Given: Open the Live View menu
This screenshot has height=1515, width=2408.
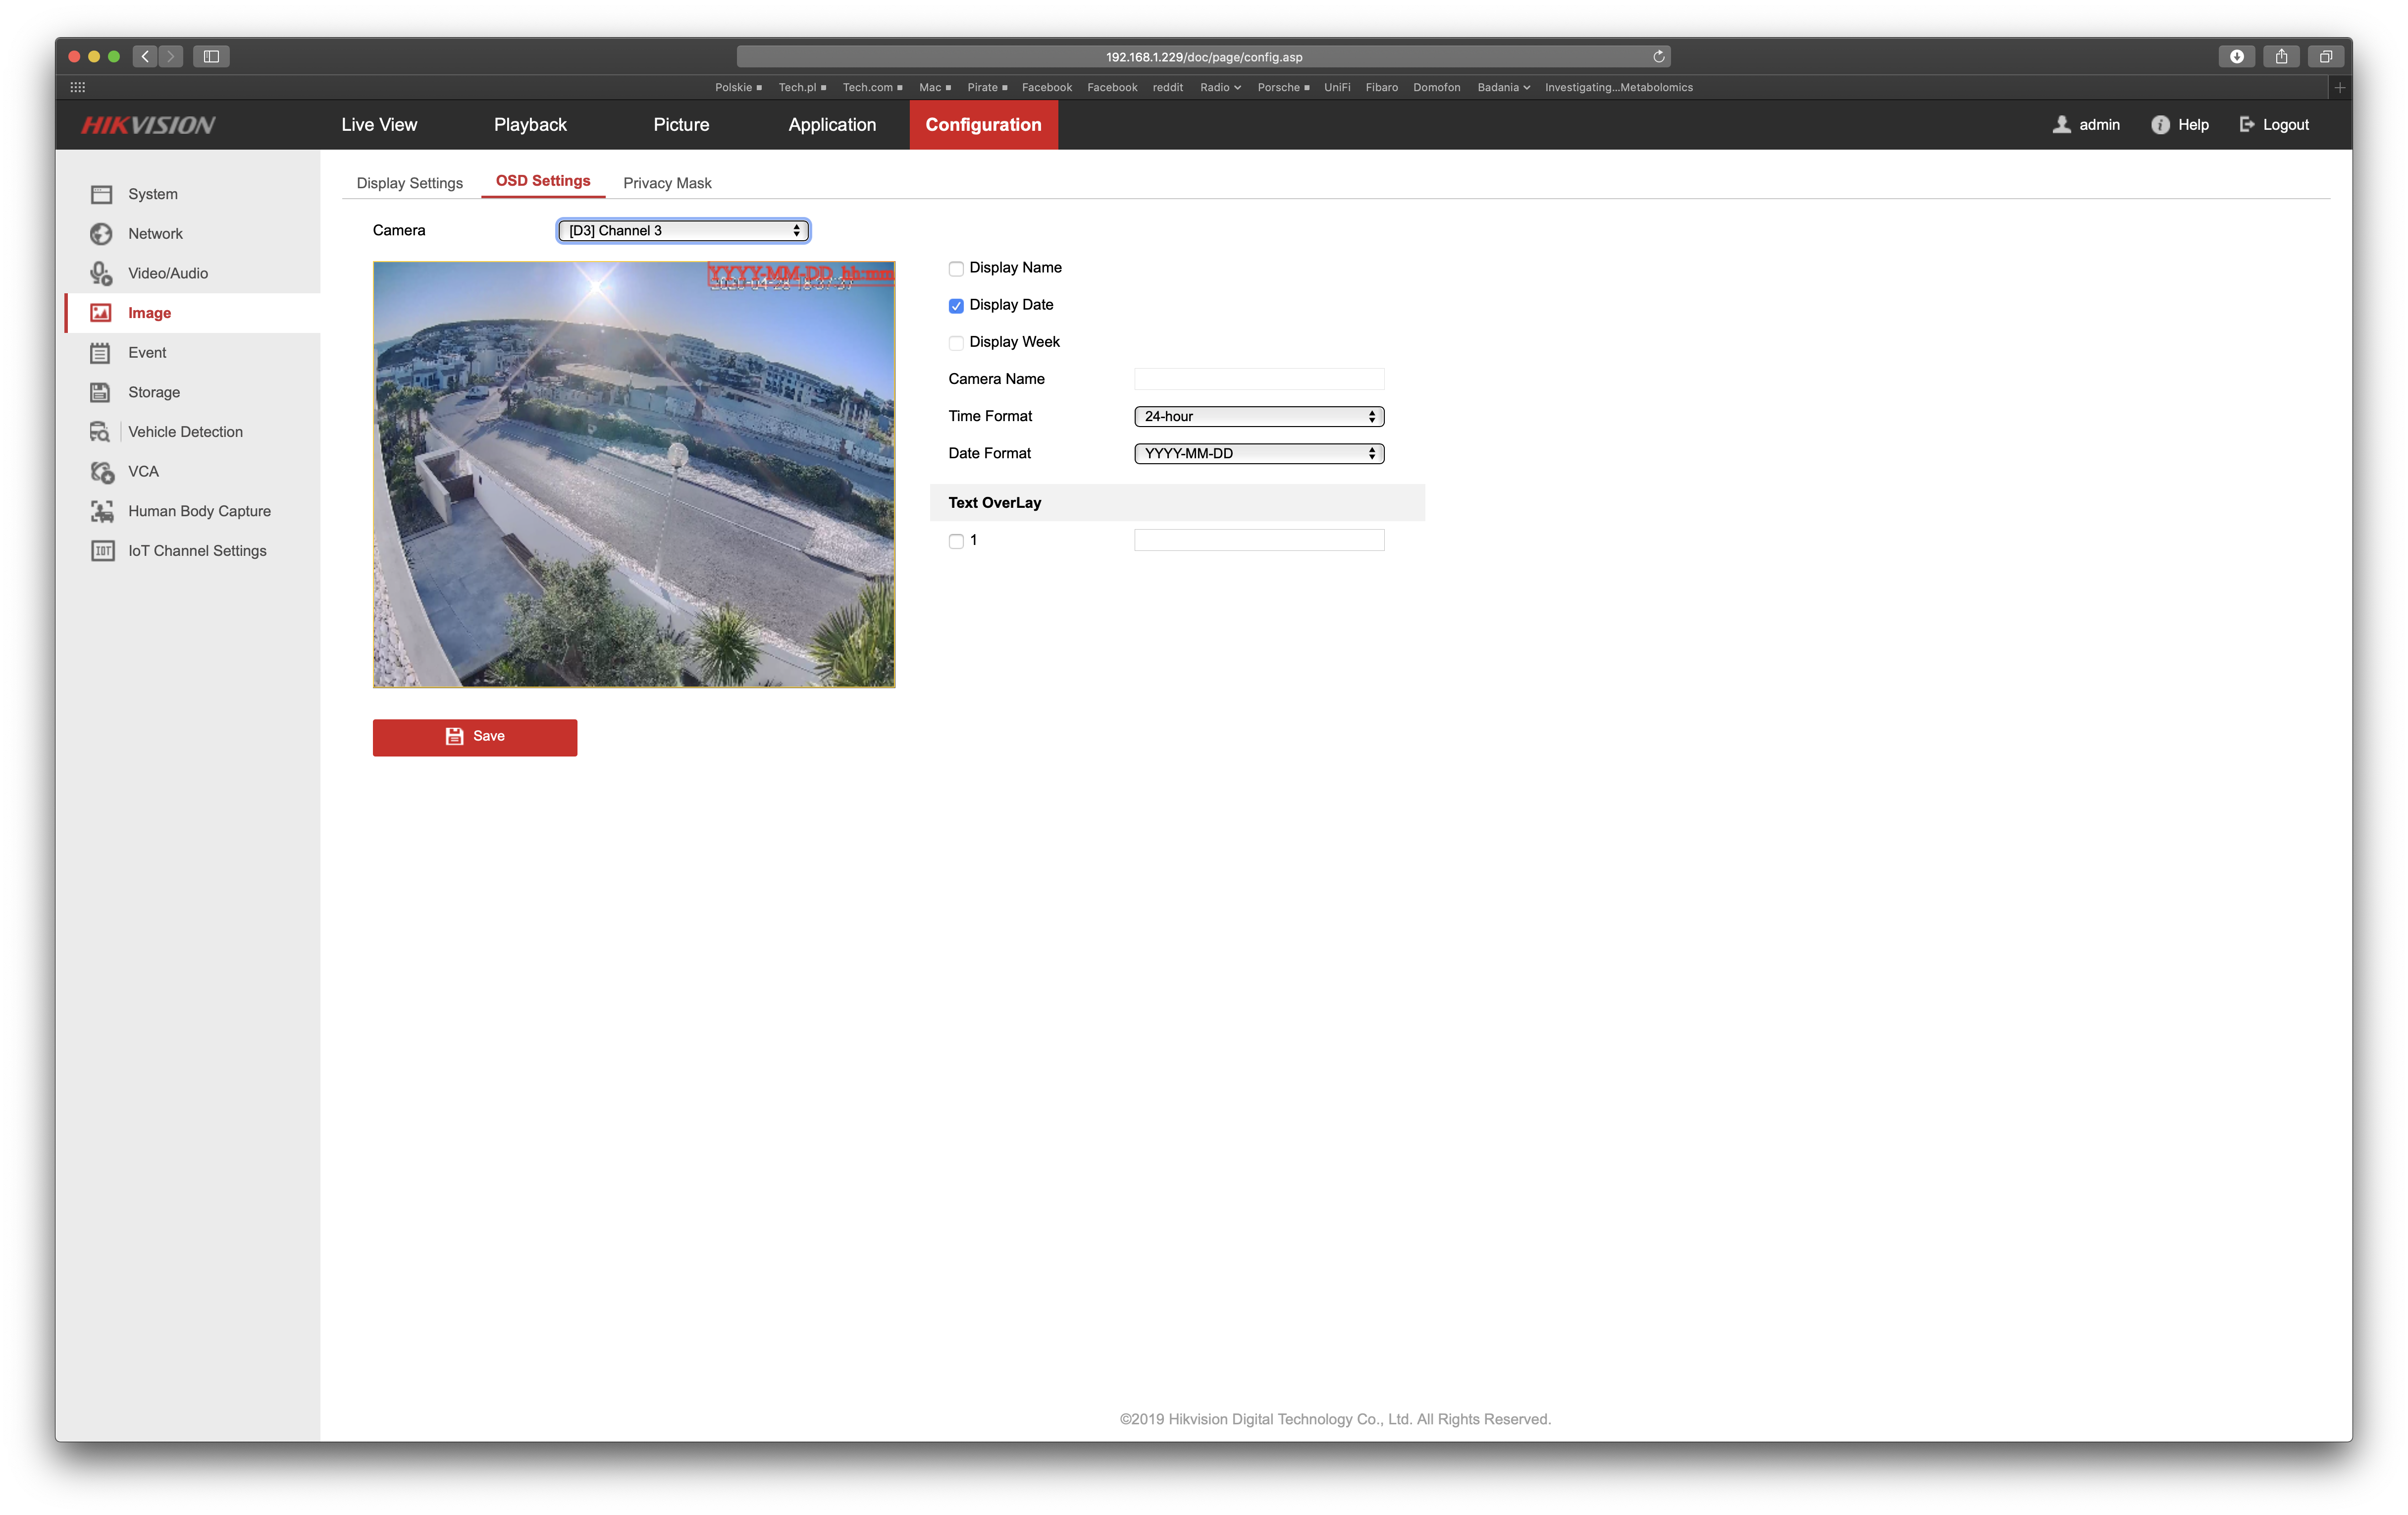Looking at the screenshot, I should (379, 125).
